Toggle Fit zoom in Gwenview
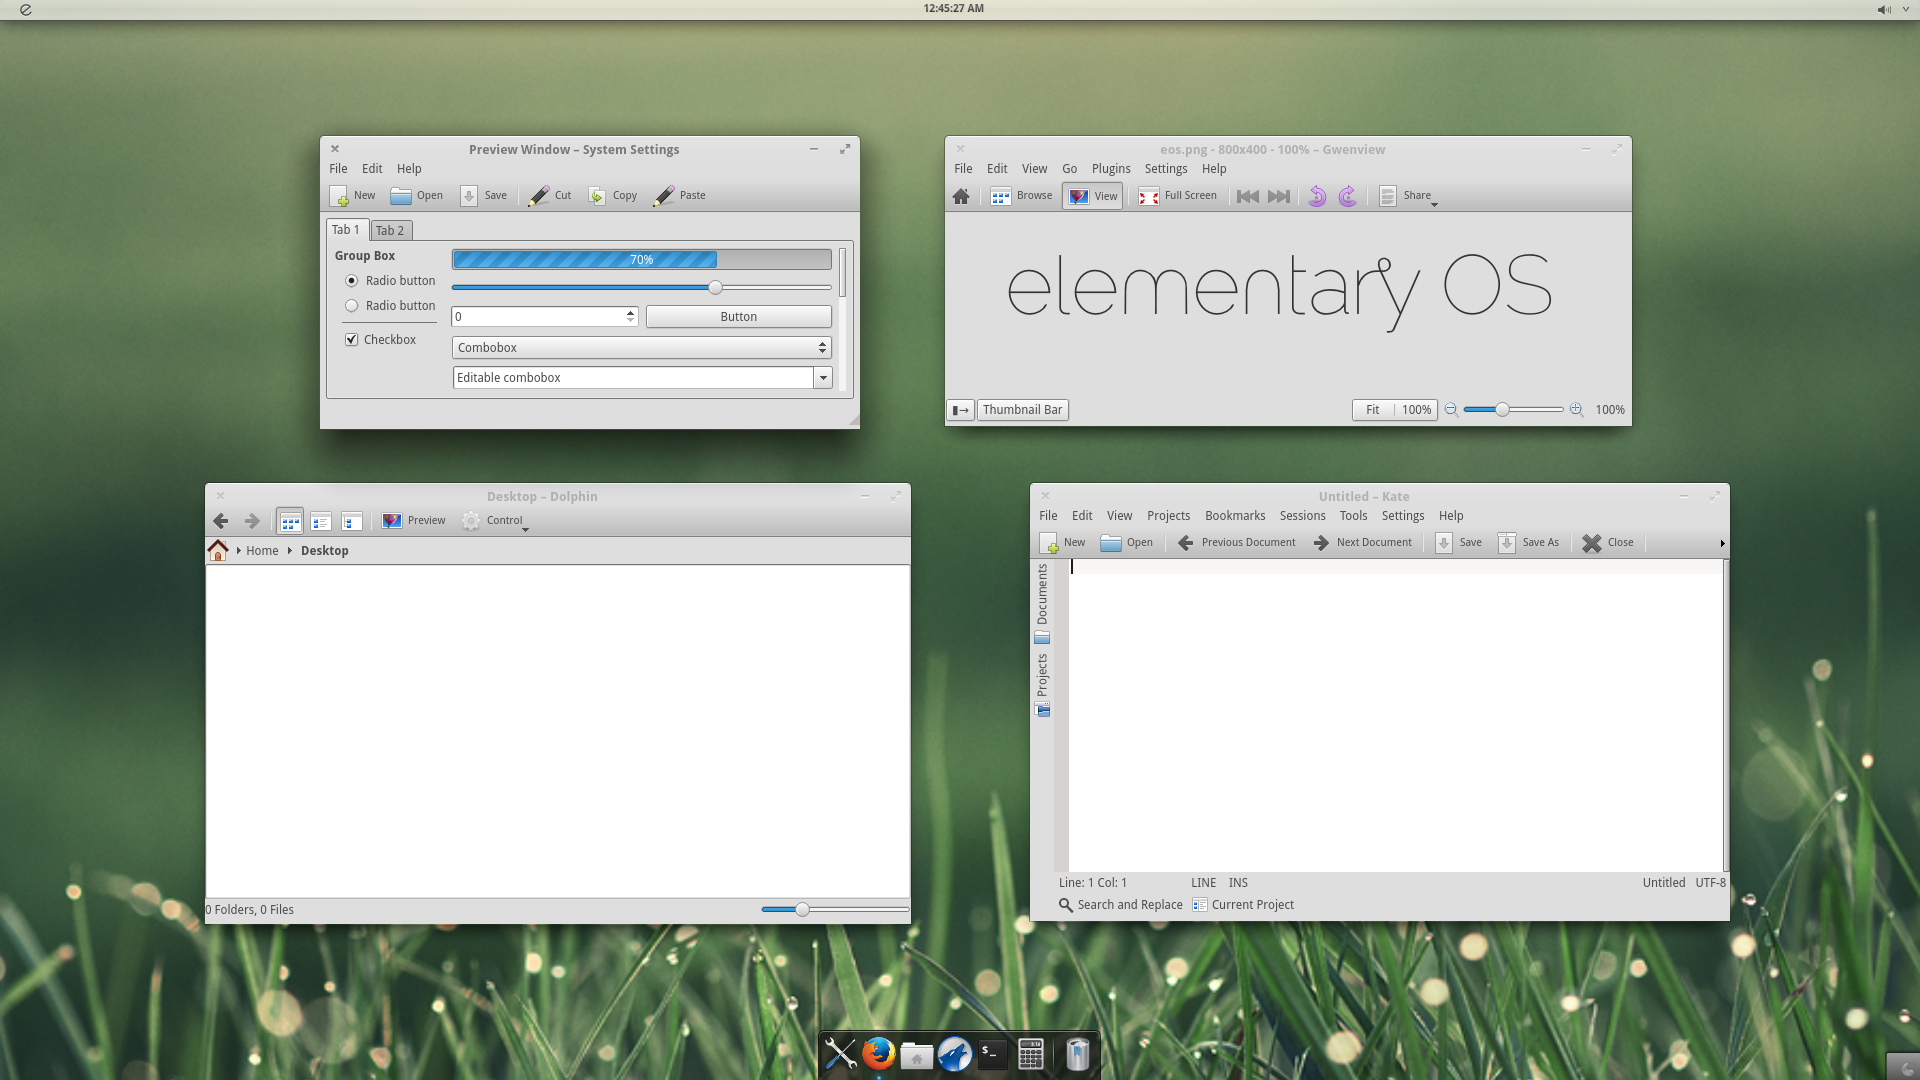This screenshot has height=1080, width=1920. click(x=1373, y=410)
